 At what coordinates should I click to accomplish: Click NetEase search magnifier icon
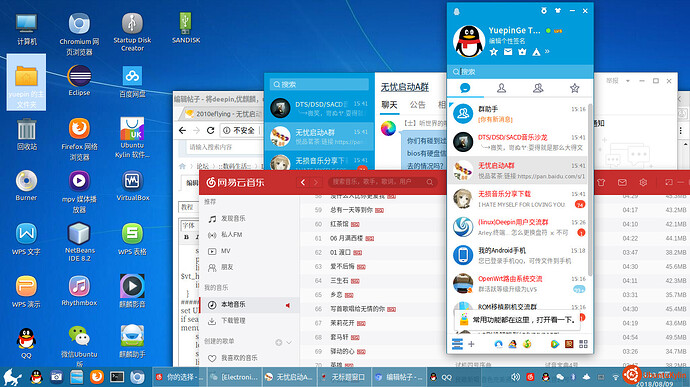[429, 182]
